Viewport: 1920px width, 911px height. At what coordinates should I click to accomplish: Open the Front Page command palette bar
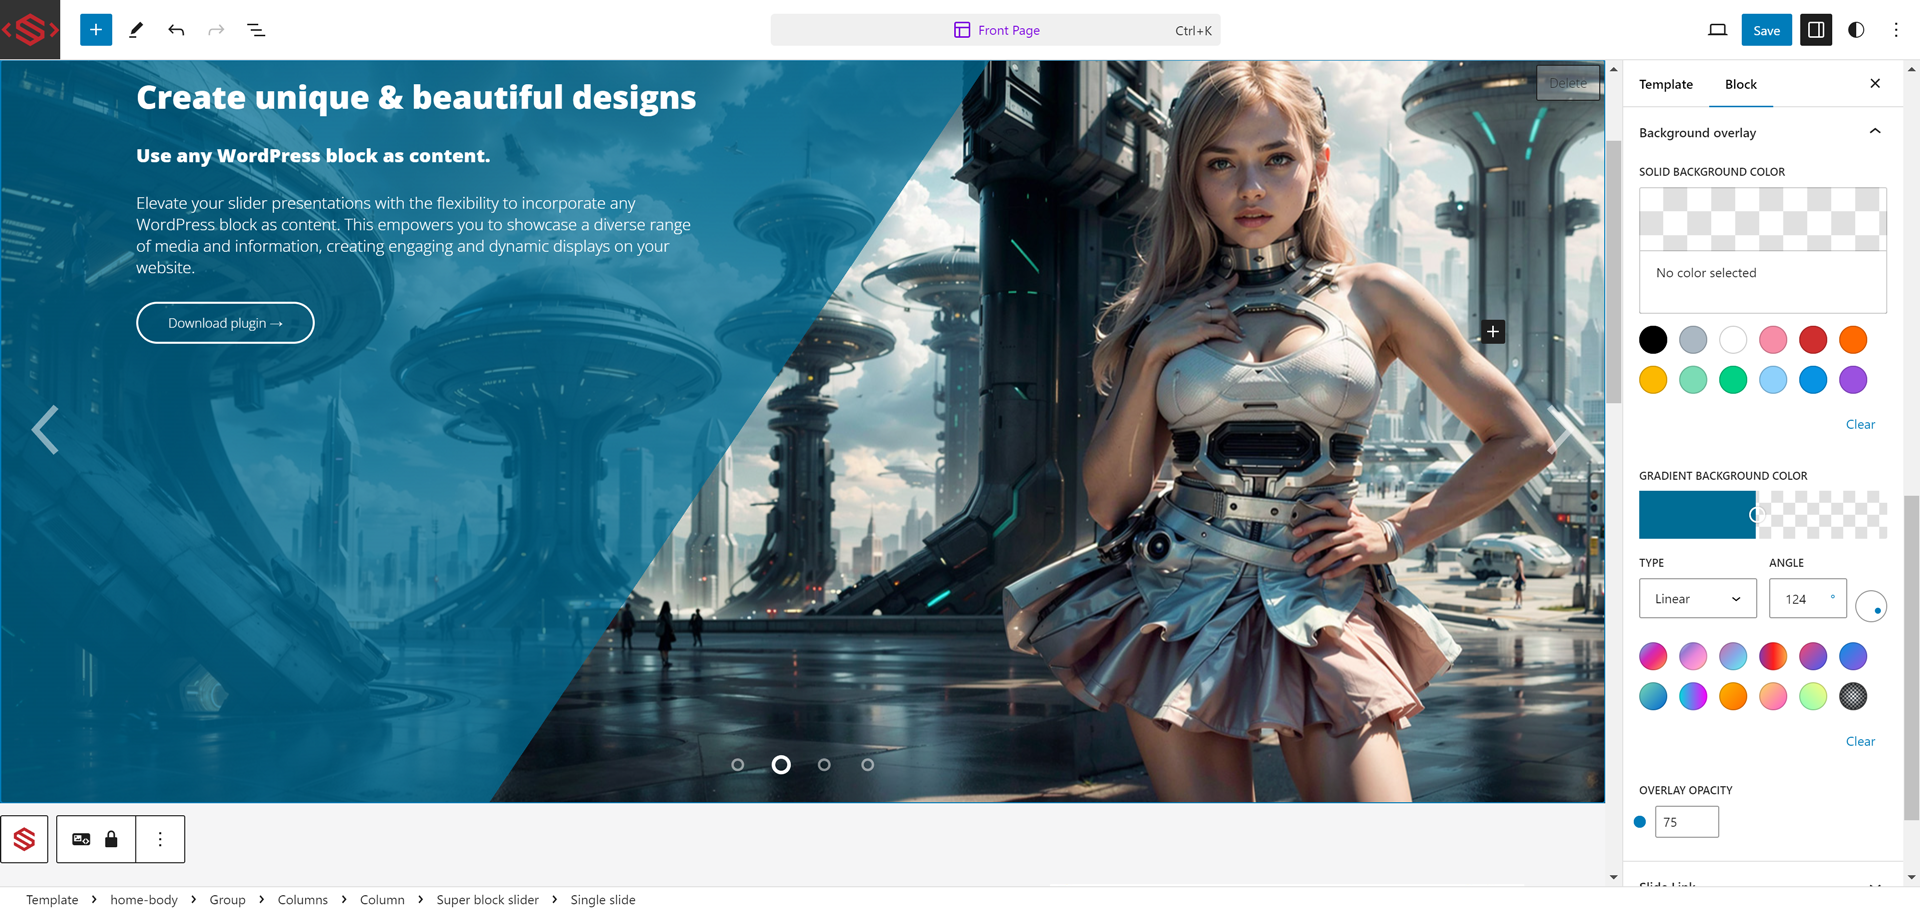point(995,30)
